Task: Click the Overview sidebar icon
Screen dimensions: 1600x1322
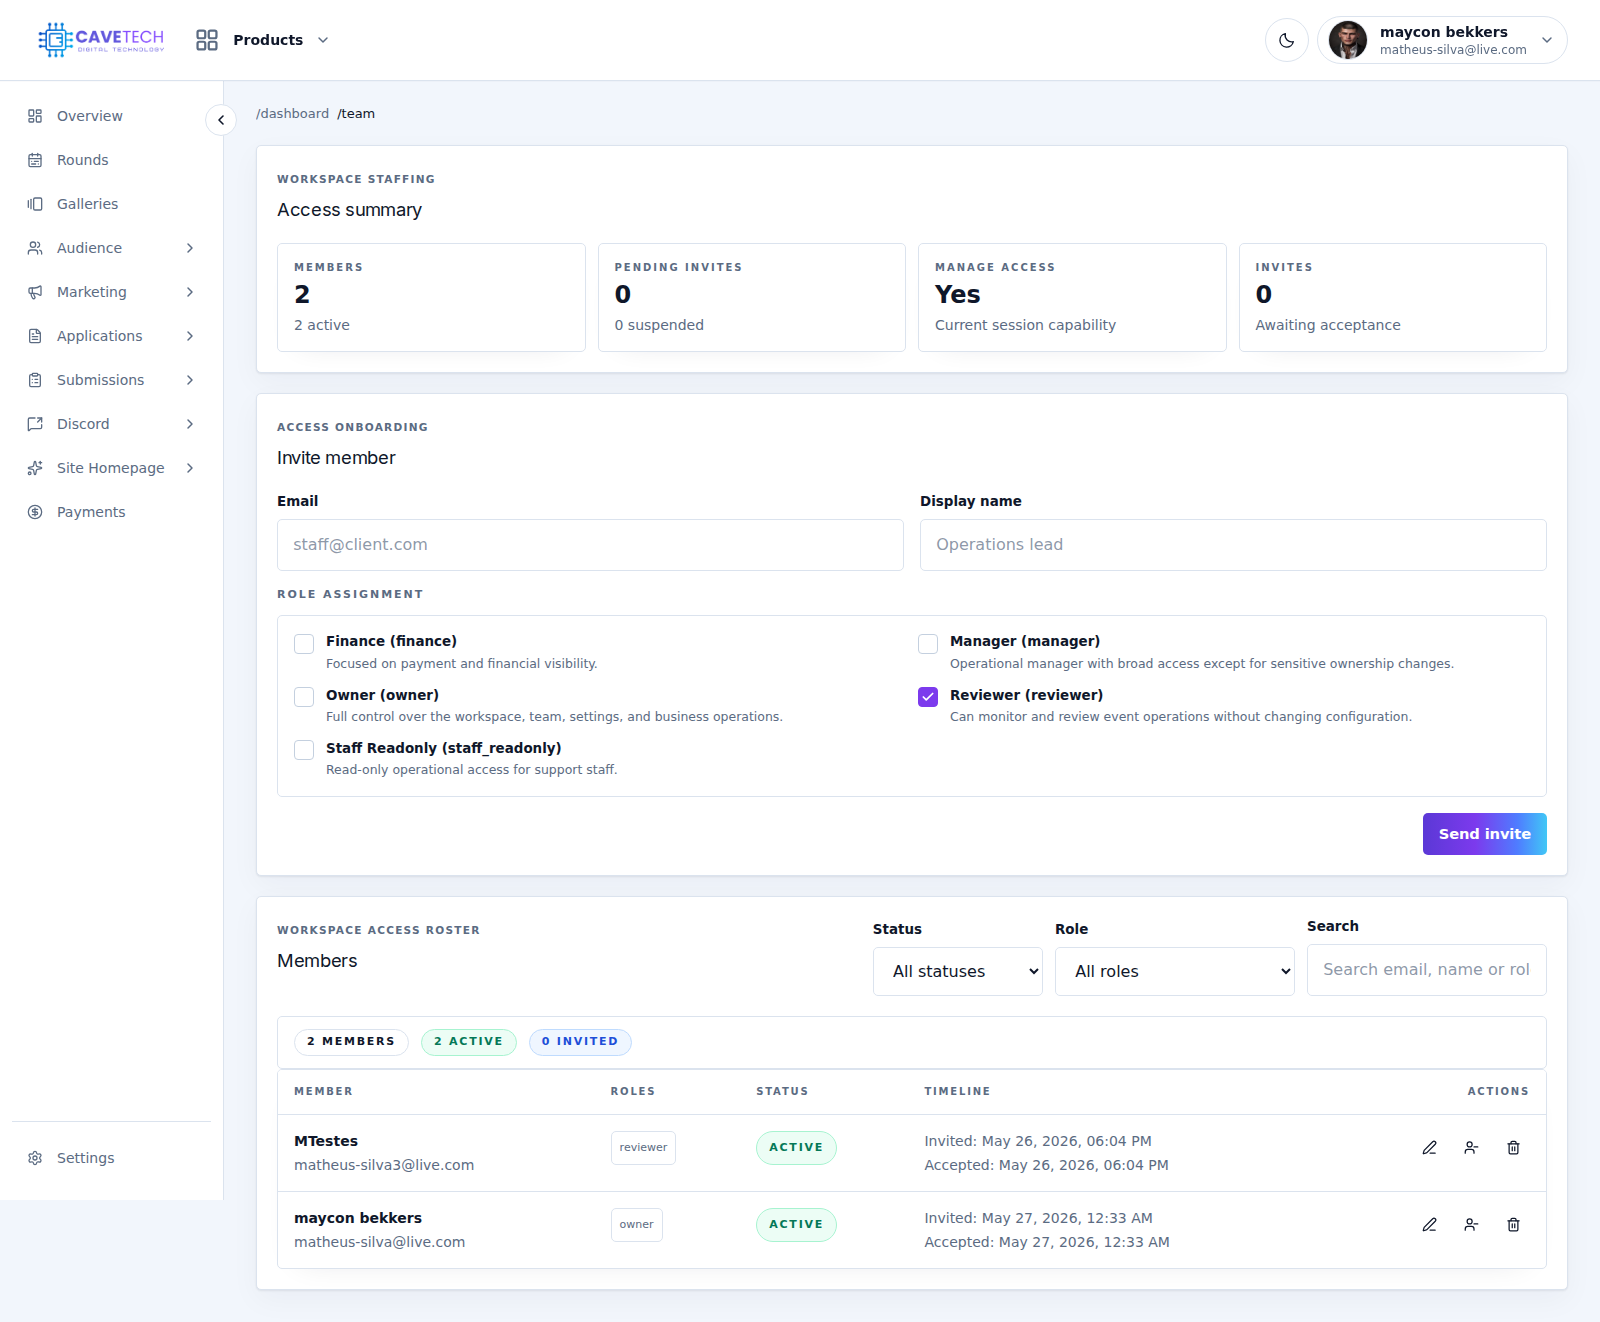Action: click(x=35, y=116)
